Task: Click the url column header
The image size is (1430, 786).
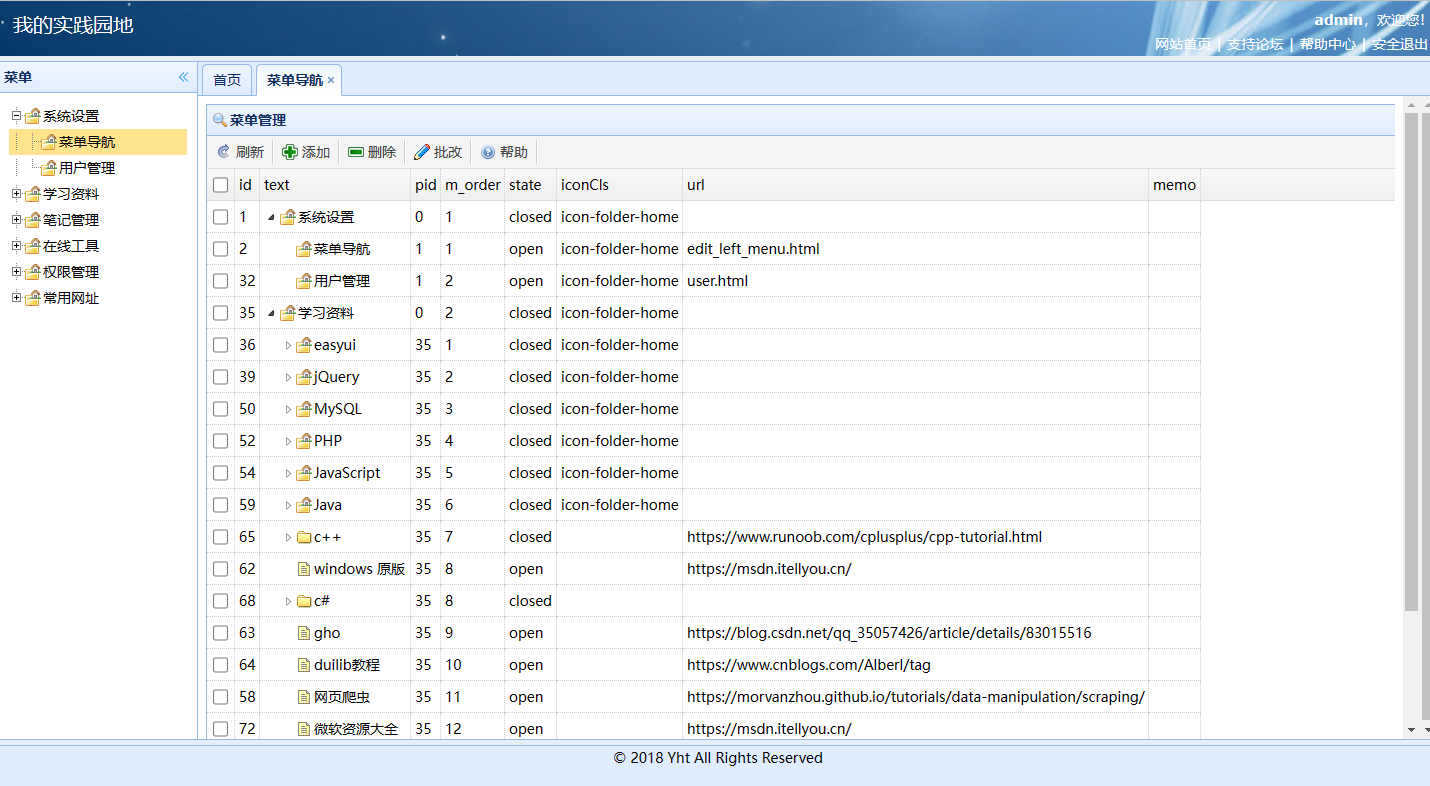Action: [915, 185]
